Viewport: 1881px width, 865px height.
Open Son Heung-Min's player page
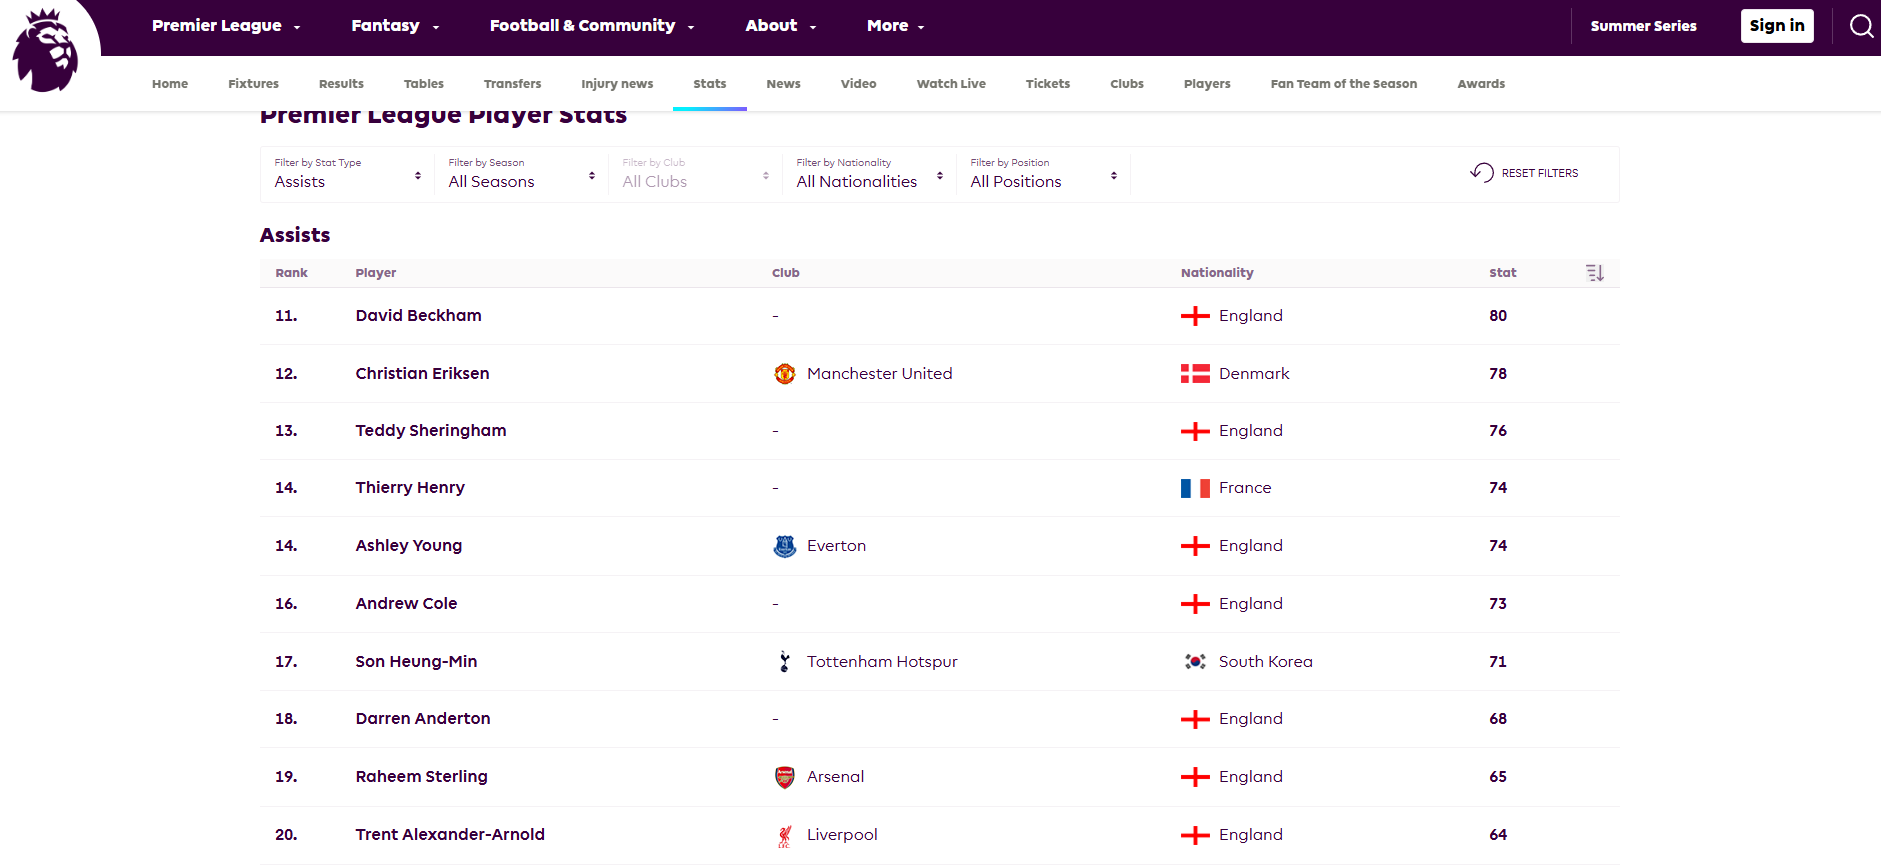[x=416, y=662]
